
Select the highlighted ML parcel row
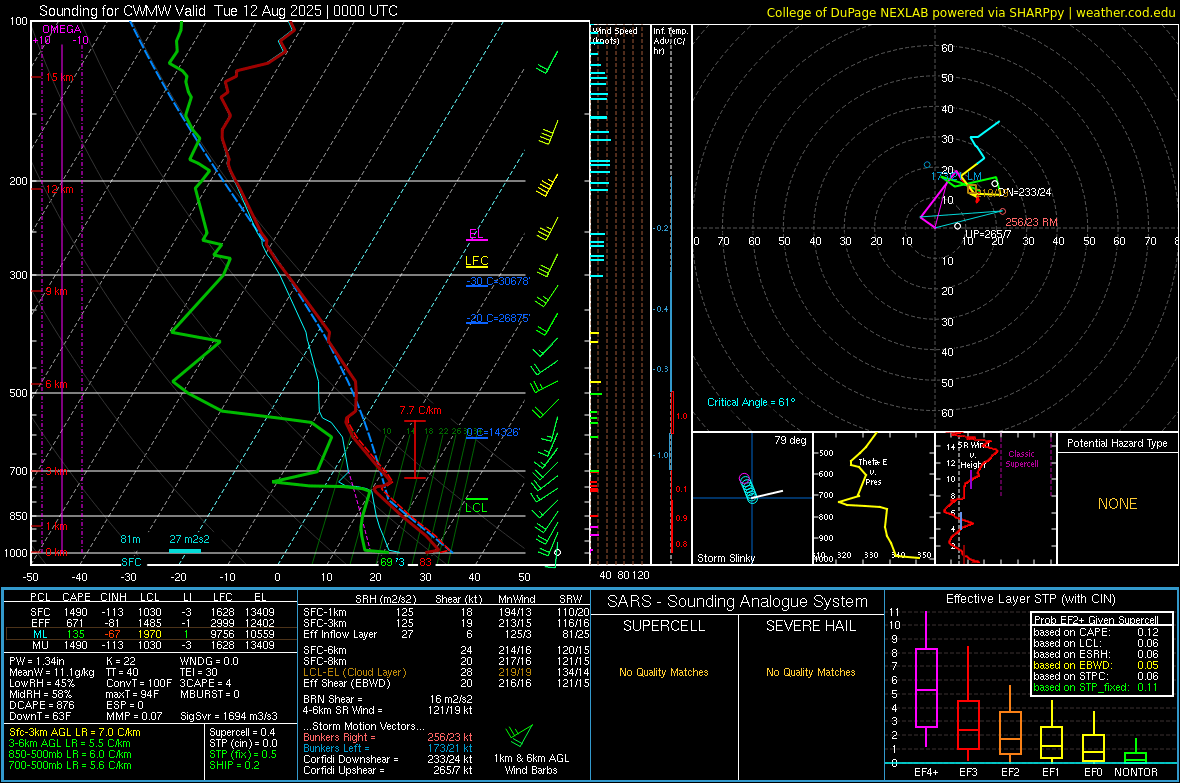[x=151, y=634]
